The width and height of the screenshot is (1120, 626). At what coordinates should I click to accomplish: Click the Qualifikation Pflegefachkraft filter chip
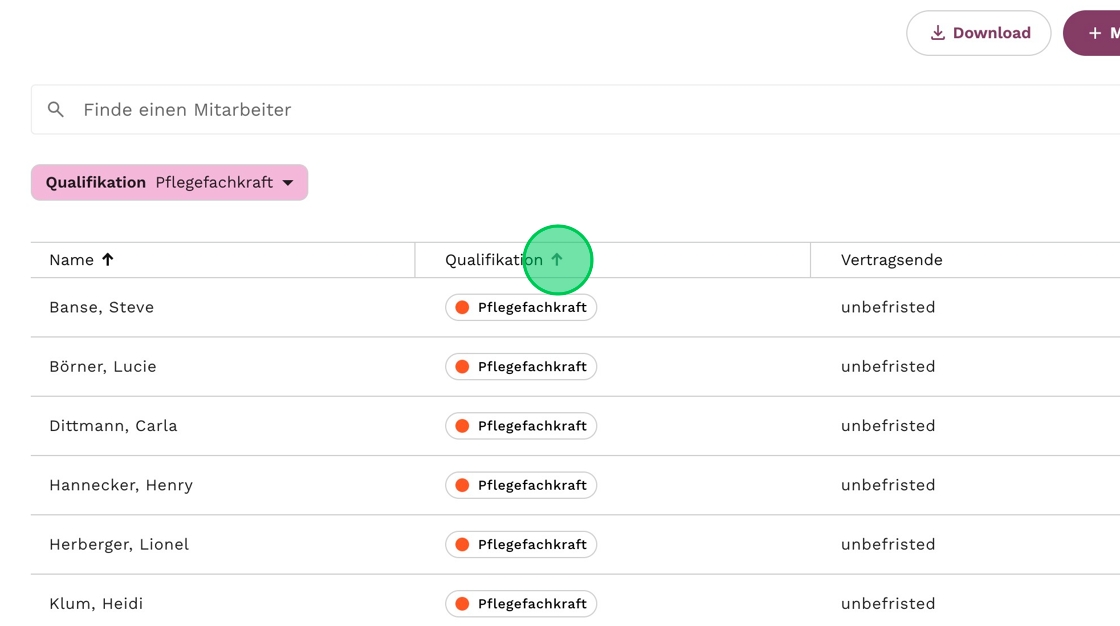tap(169, 183)
